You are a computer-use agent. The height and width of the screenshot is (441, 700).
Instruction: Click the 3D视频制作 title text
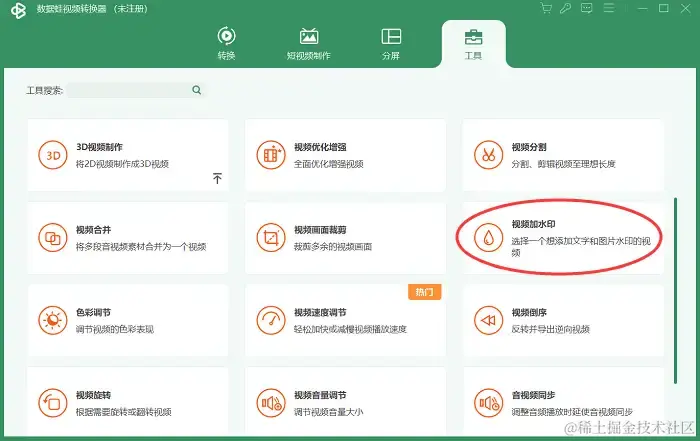(x=99, y=147)
